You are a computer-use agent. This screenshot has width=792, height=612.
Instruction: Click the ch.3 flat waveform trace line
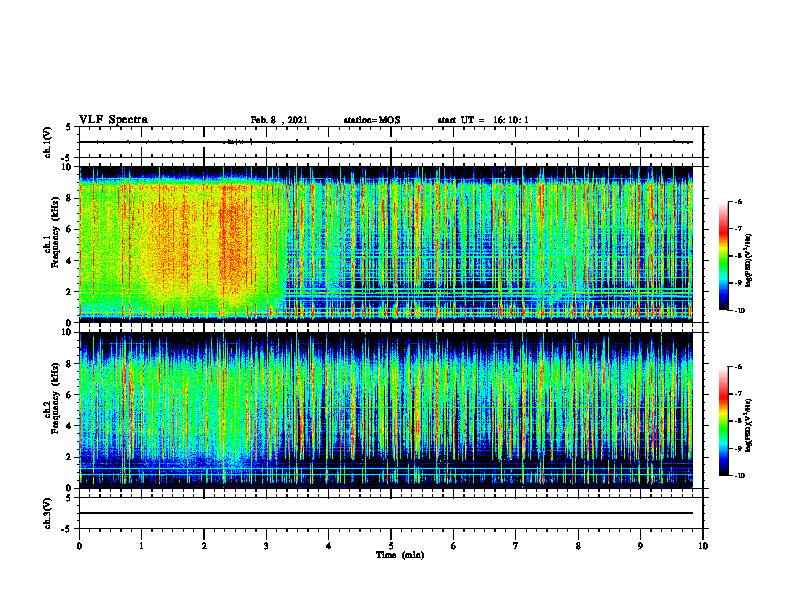click(x=386, y=513)
